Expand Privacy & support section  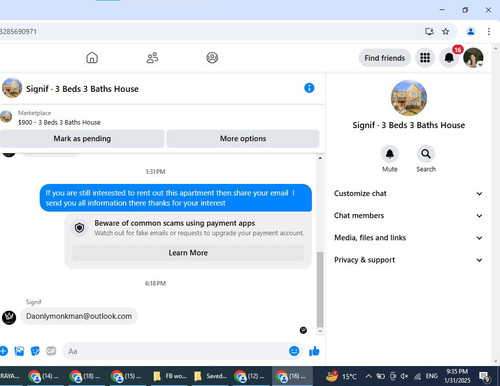point(408,260)
